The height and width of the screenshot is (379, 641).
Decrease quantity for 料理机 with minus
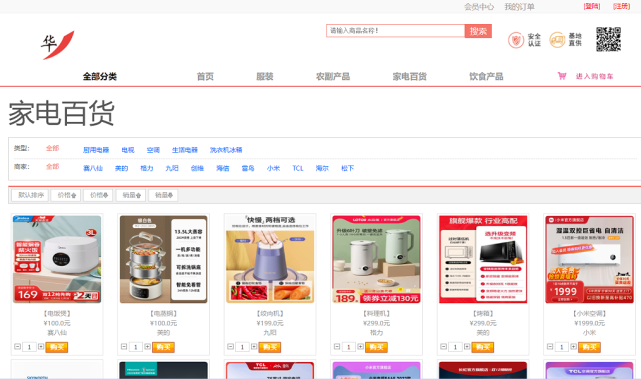[x=337, y=346]
